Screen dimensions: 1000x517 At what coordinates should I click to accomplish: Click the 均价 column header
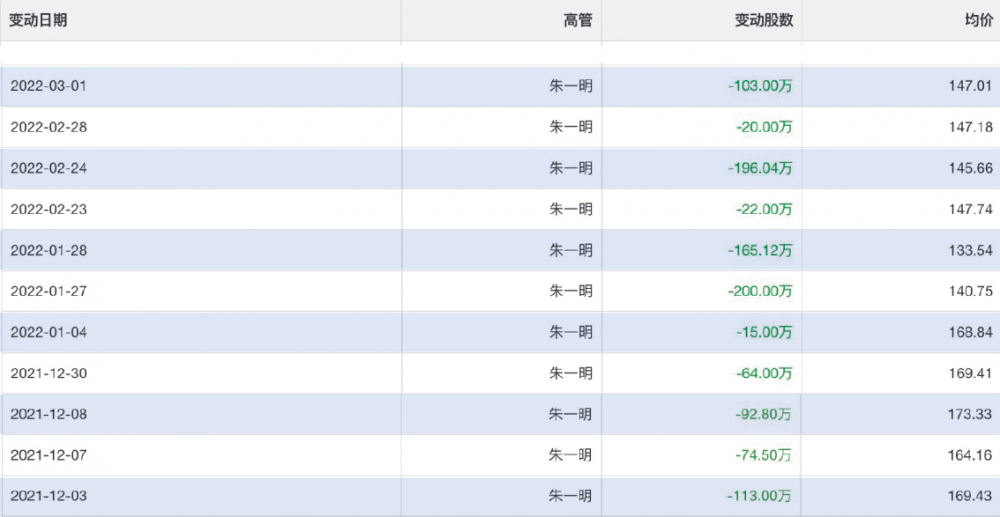tap(979, 20)
